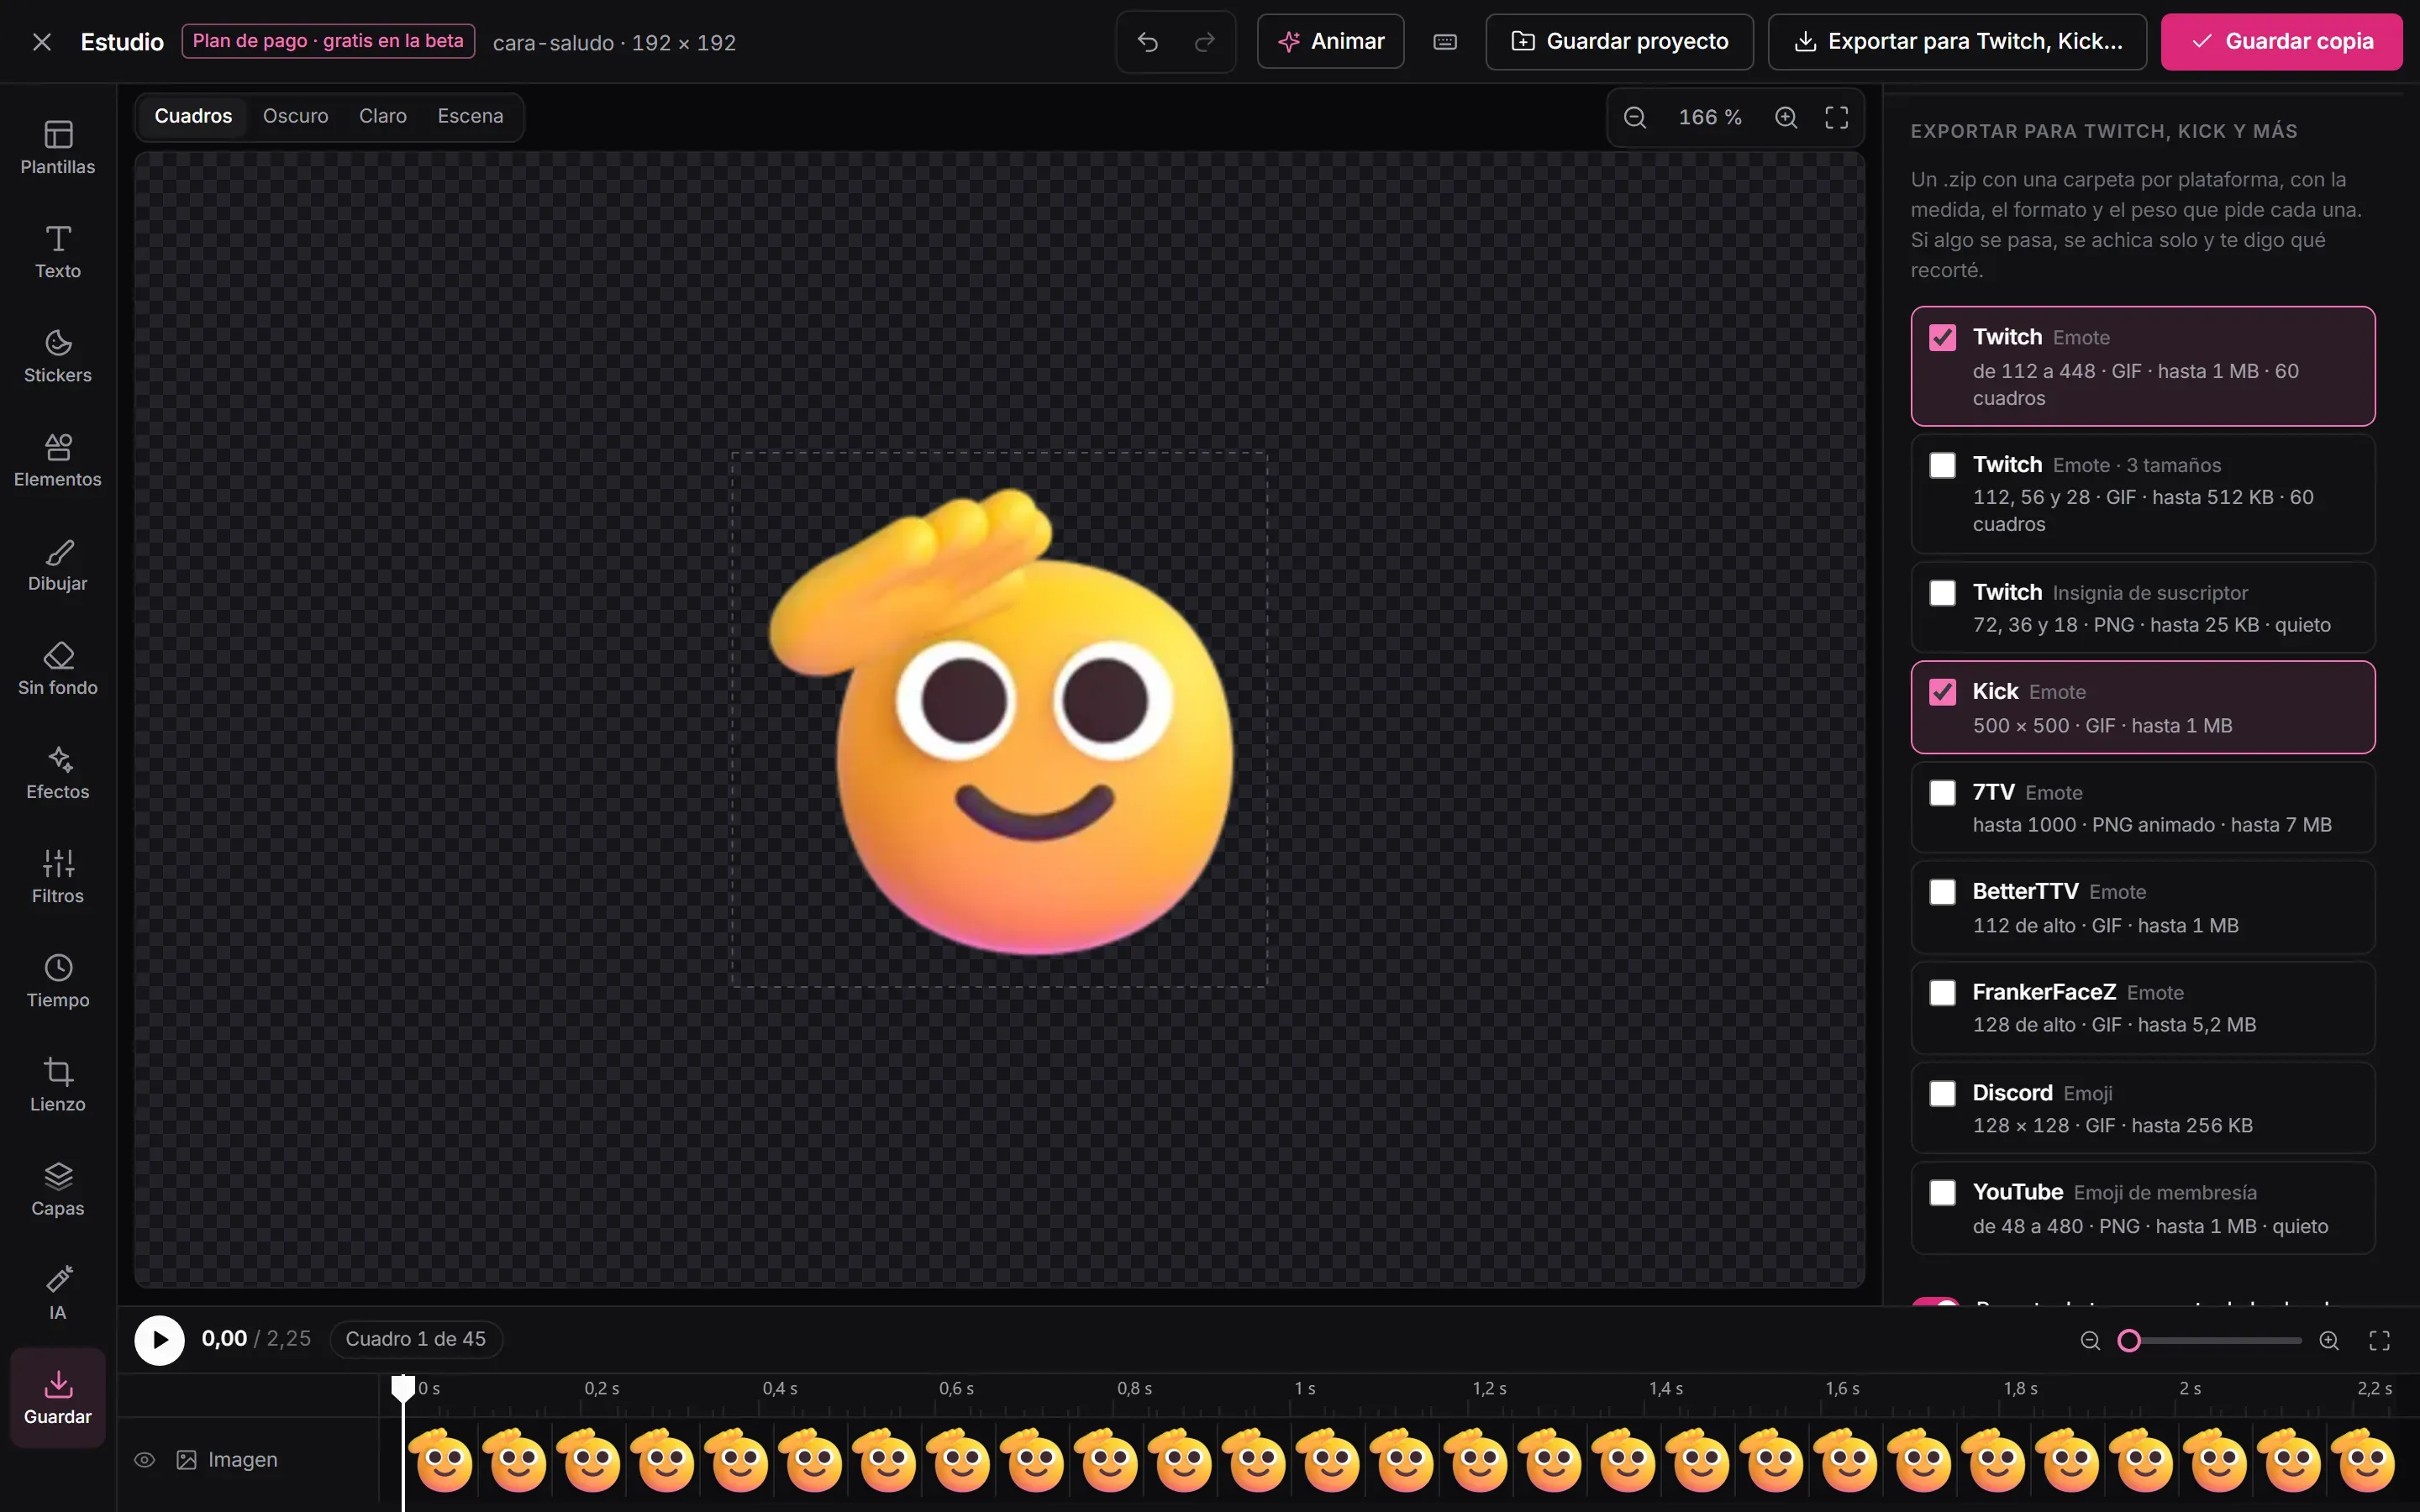This screenshot has height=1512, width=2420.
Task: Click Guardar proyecto button
Action: (x=1619, y=42)
